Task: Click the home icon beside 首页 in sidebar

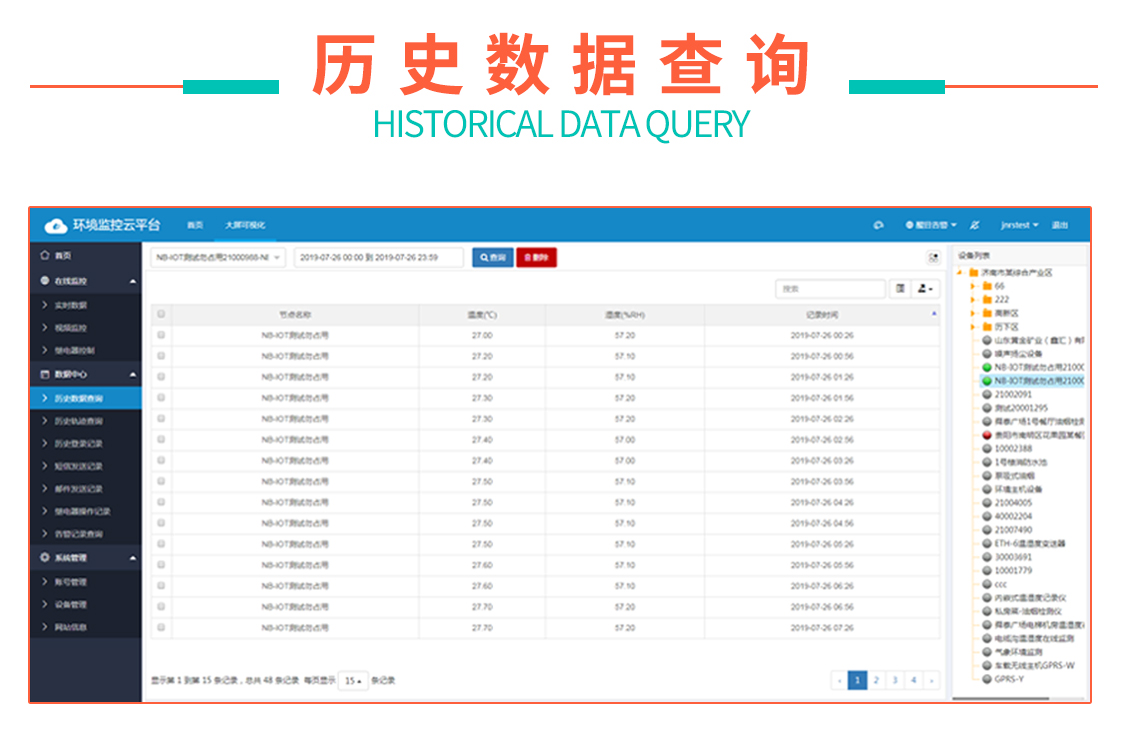Action: click(x=45, y=256)
